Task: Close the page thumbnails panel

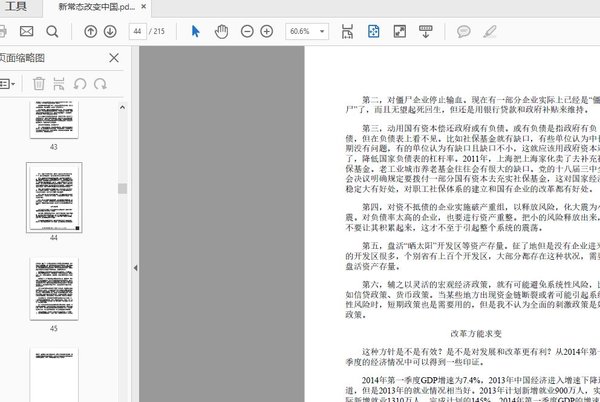Action: (x=114, y=58)
